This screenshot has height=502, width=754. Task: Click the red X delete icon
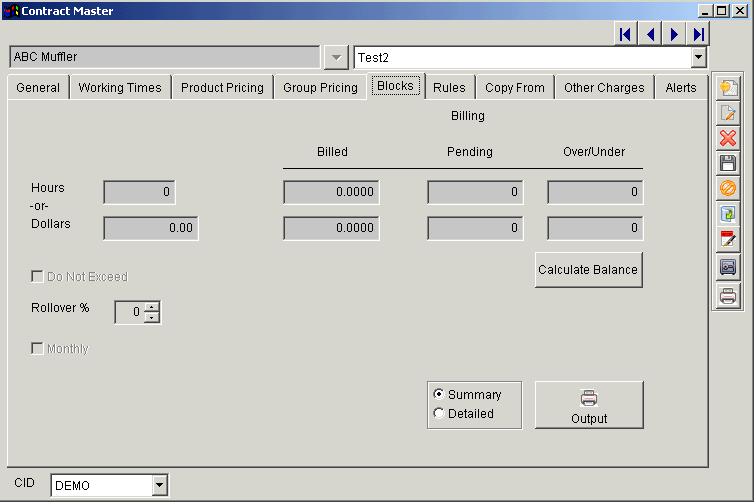click(728, 138)
